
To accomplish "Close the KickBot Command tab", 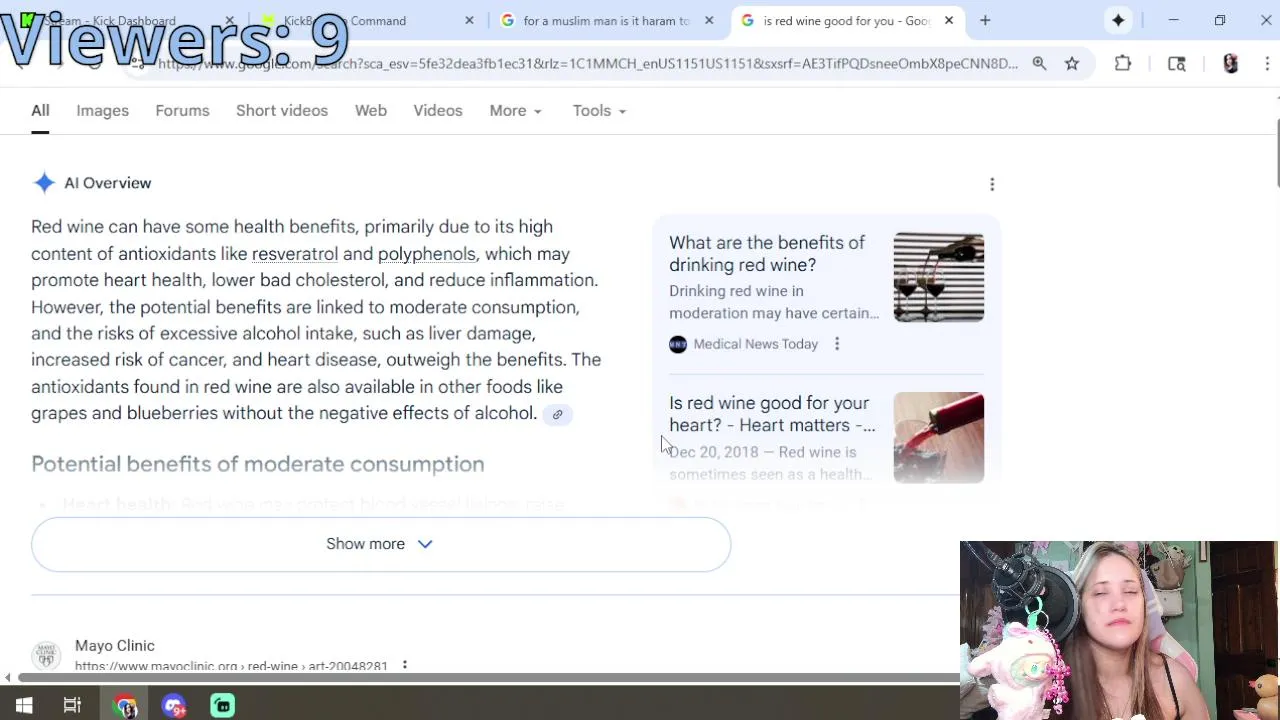I will click(469, 20).
